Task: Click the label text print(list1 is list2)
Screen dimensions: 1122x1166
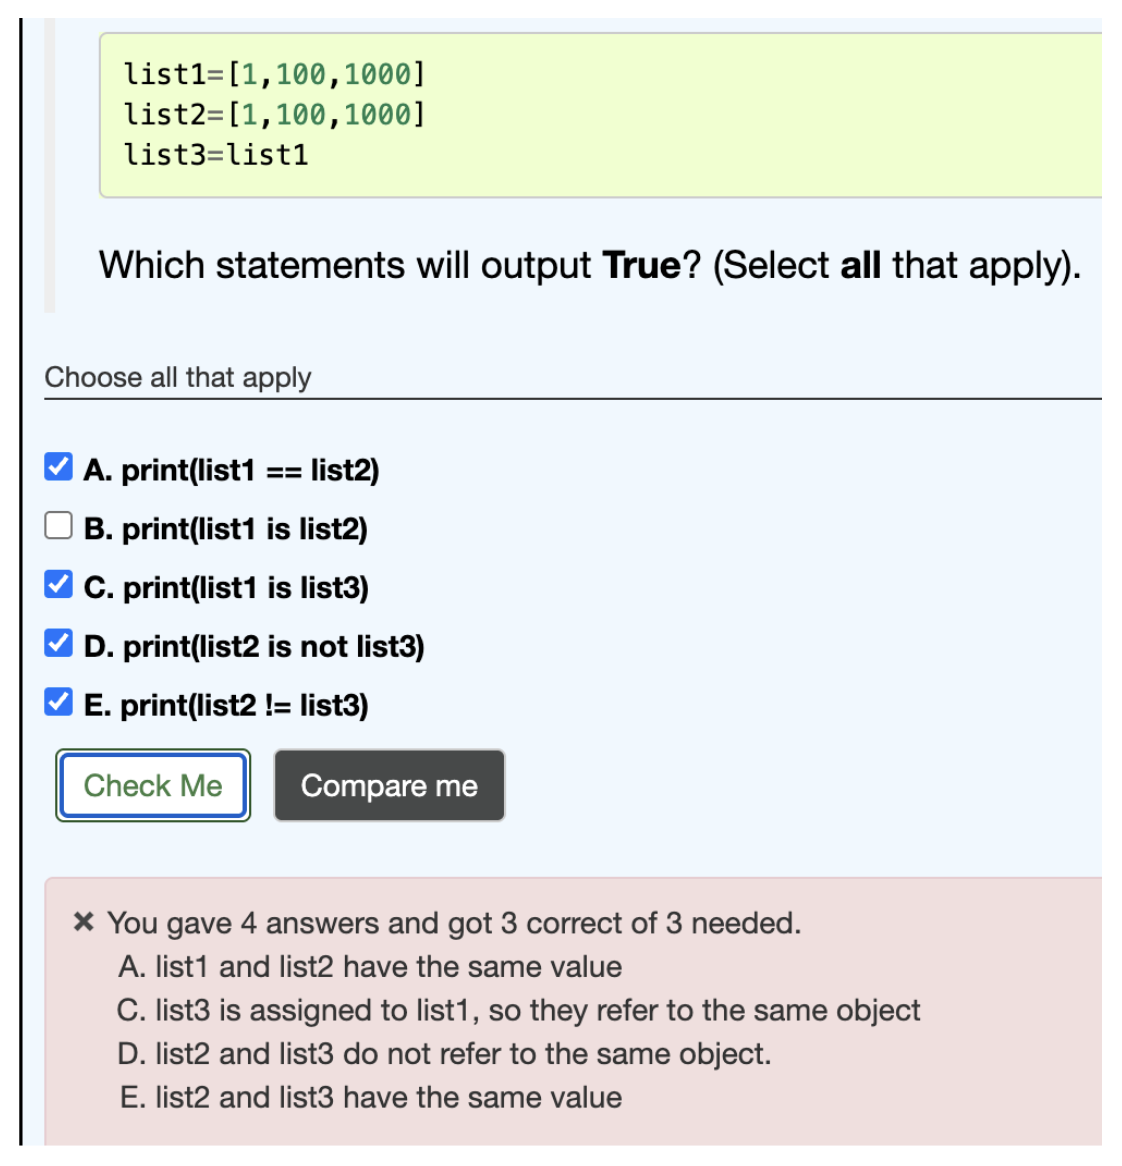Action: [245, 529]
